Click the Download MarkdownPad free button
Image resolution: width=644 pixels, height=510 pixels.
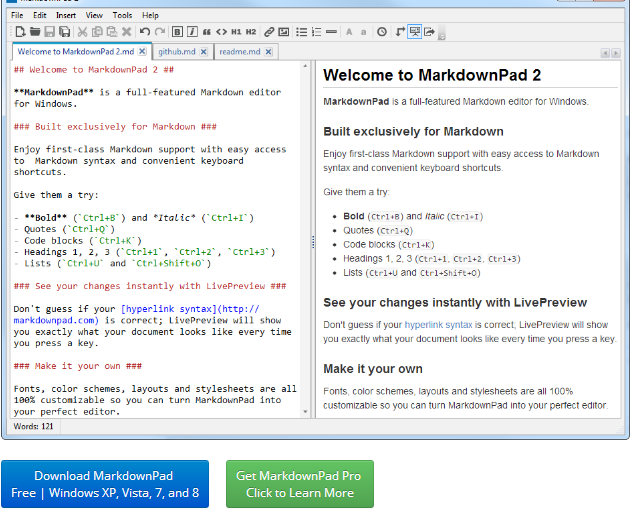click(105, 484)
